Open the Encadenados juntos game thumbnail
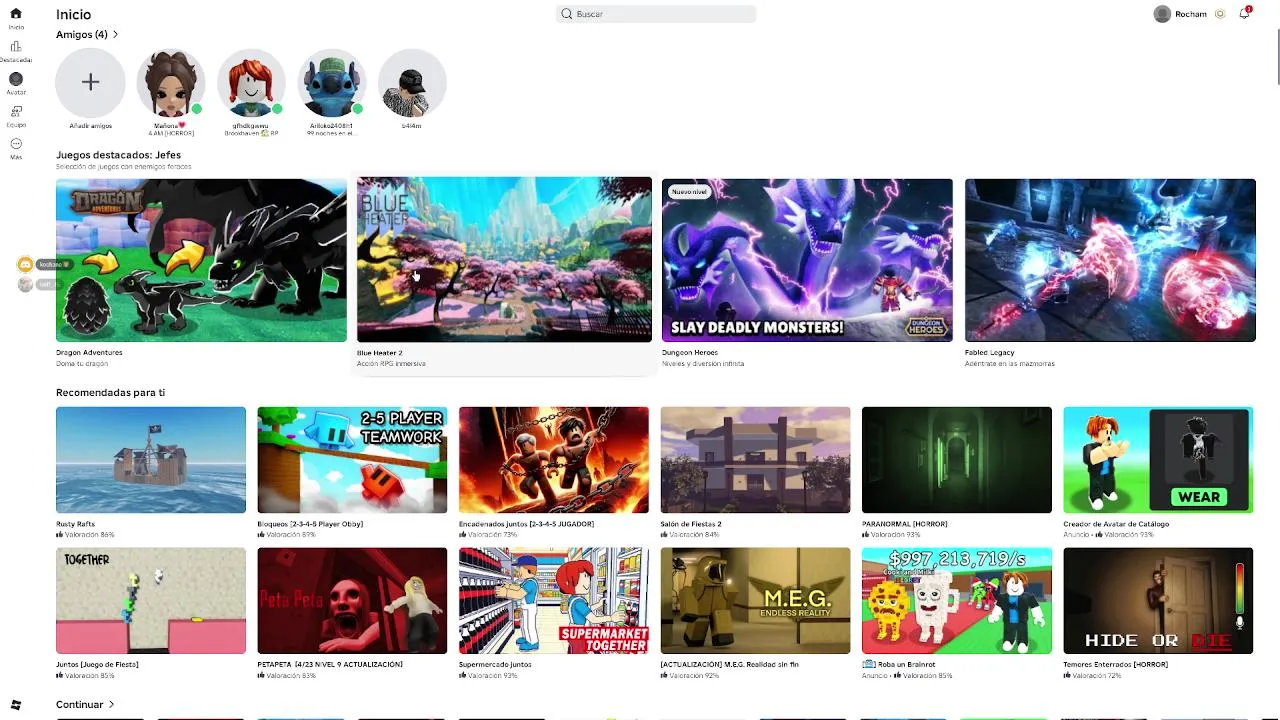Viewport: 1280px width, 720px height. 554,460
